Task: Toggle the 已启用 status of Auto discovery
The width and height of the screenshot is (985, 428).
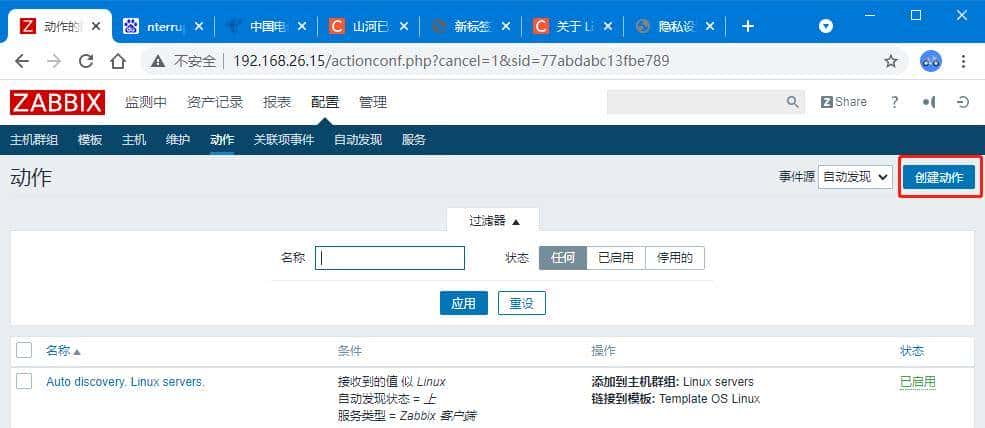Action: click(918, 381)
